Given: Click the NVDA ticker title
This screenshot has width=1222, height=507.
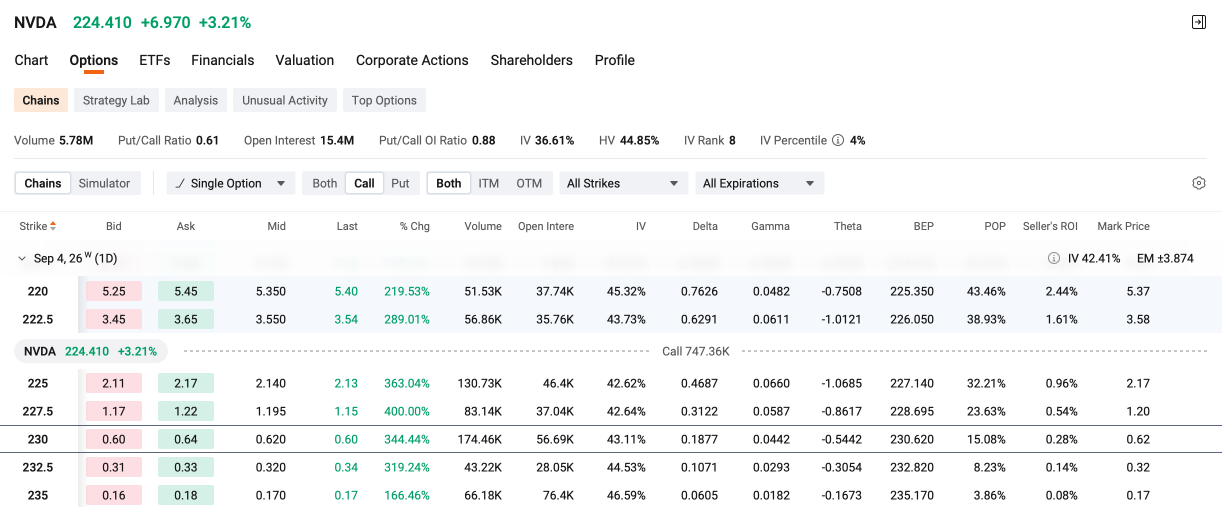Looking at the screenshot, I should pyautogui.click(x=35, y=22).
